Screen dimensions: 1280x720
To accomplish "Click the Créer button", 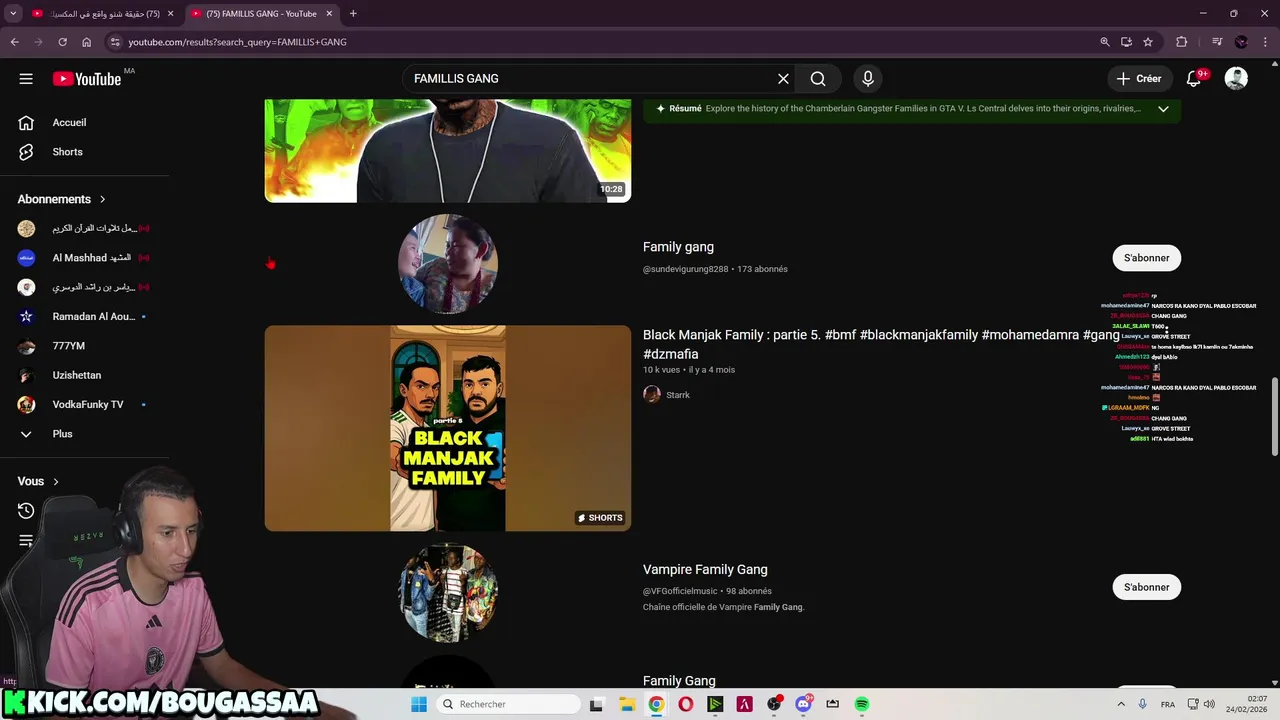I will point(1139,79).
